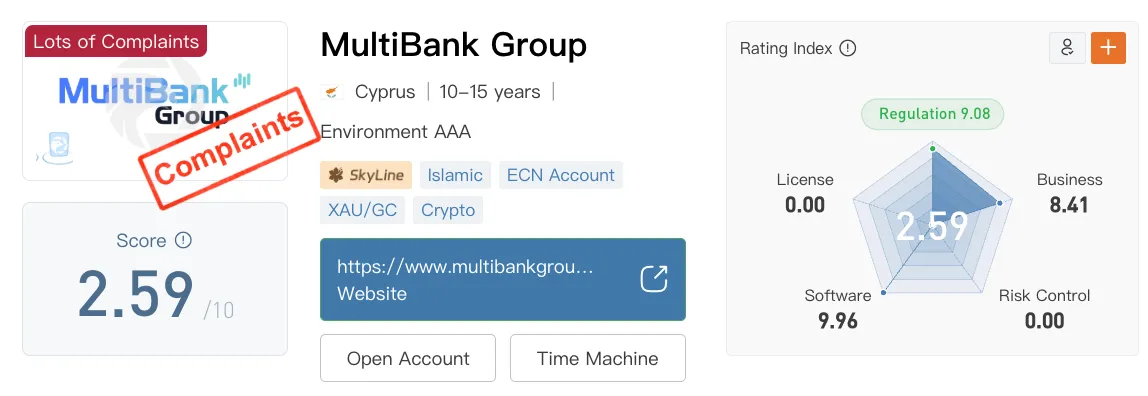Click the Rating Index info icon
This screenshot has width=1148, height=396.
pos(848,48)
